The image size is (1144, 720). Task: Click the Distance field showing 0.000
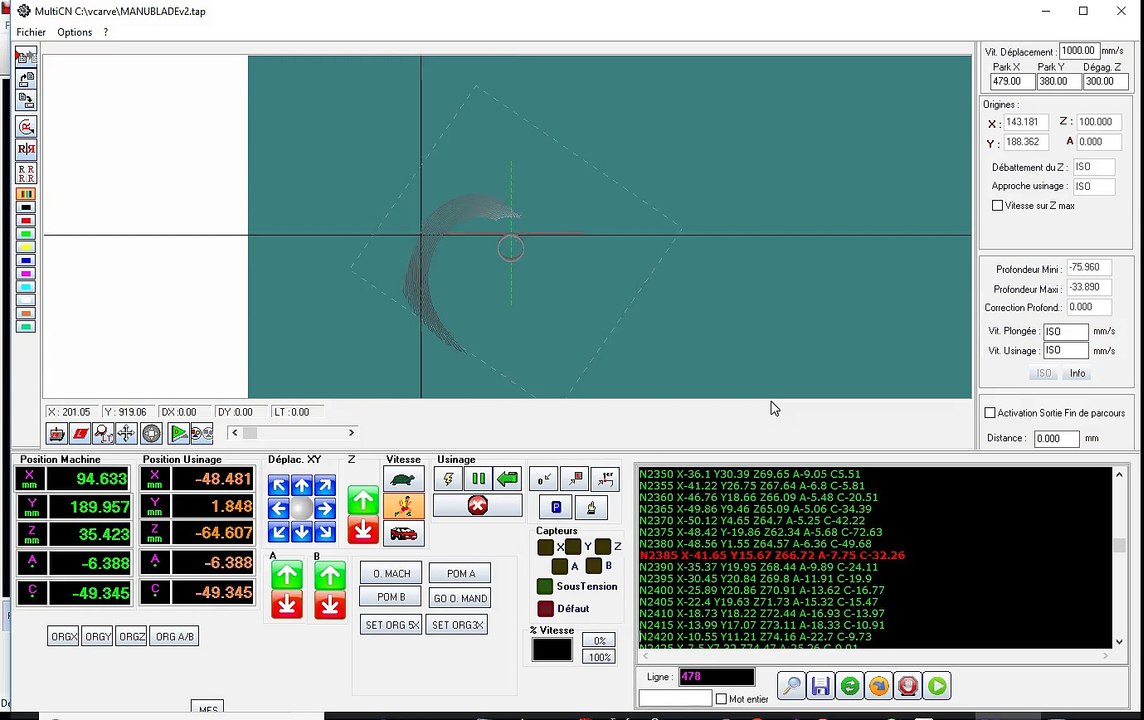pos(1056,438)
